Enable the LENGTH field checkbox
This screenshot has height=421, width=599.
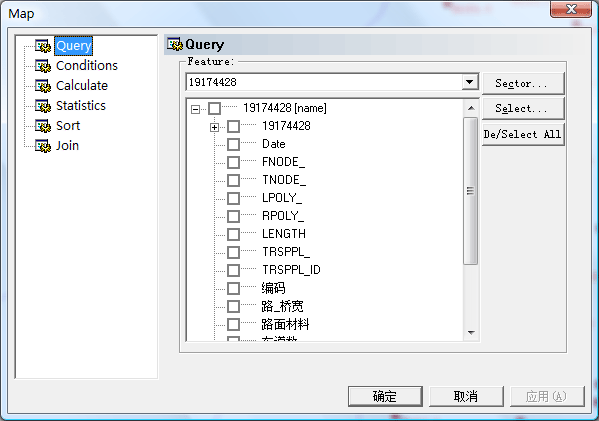(233, 234)
